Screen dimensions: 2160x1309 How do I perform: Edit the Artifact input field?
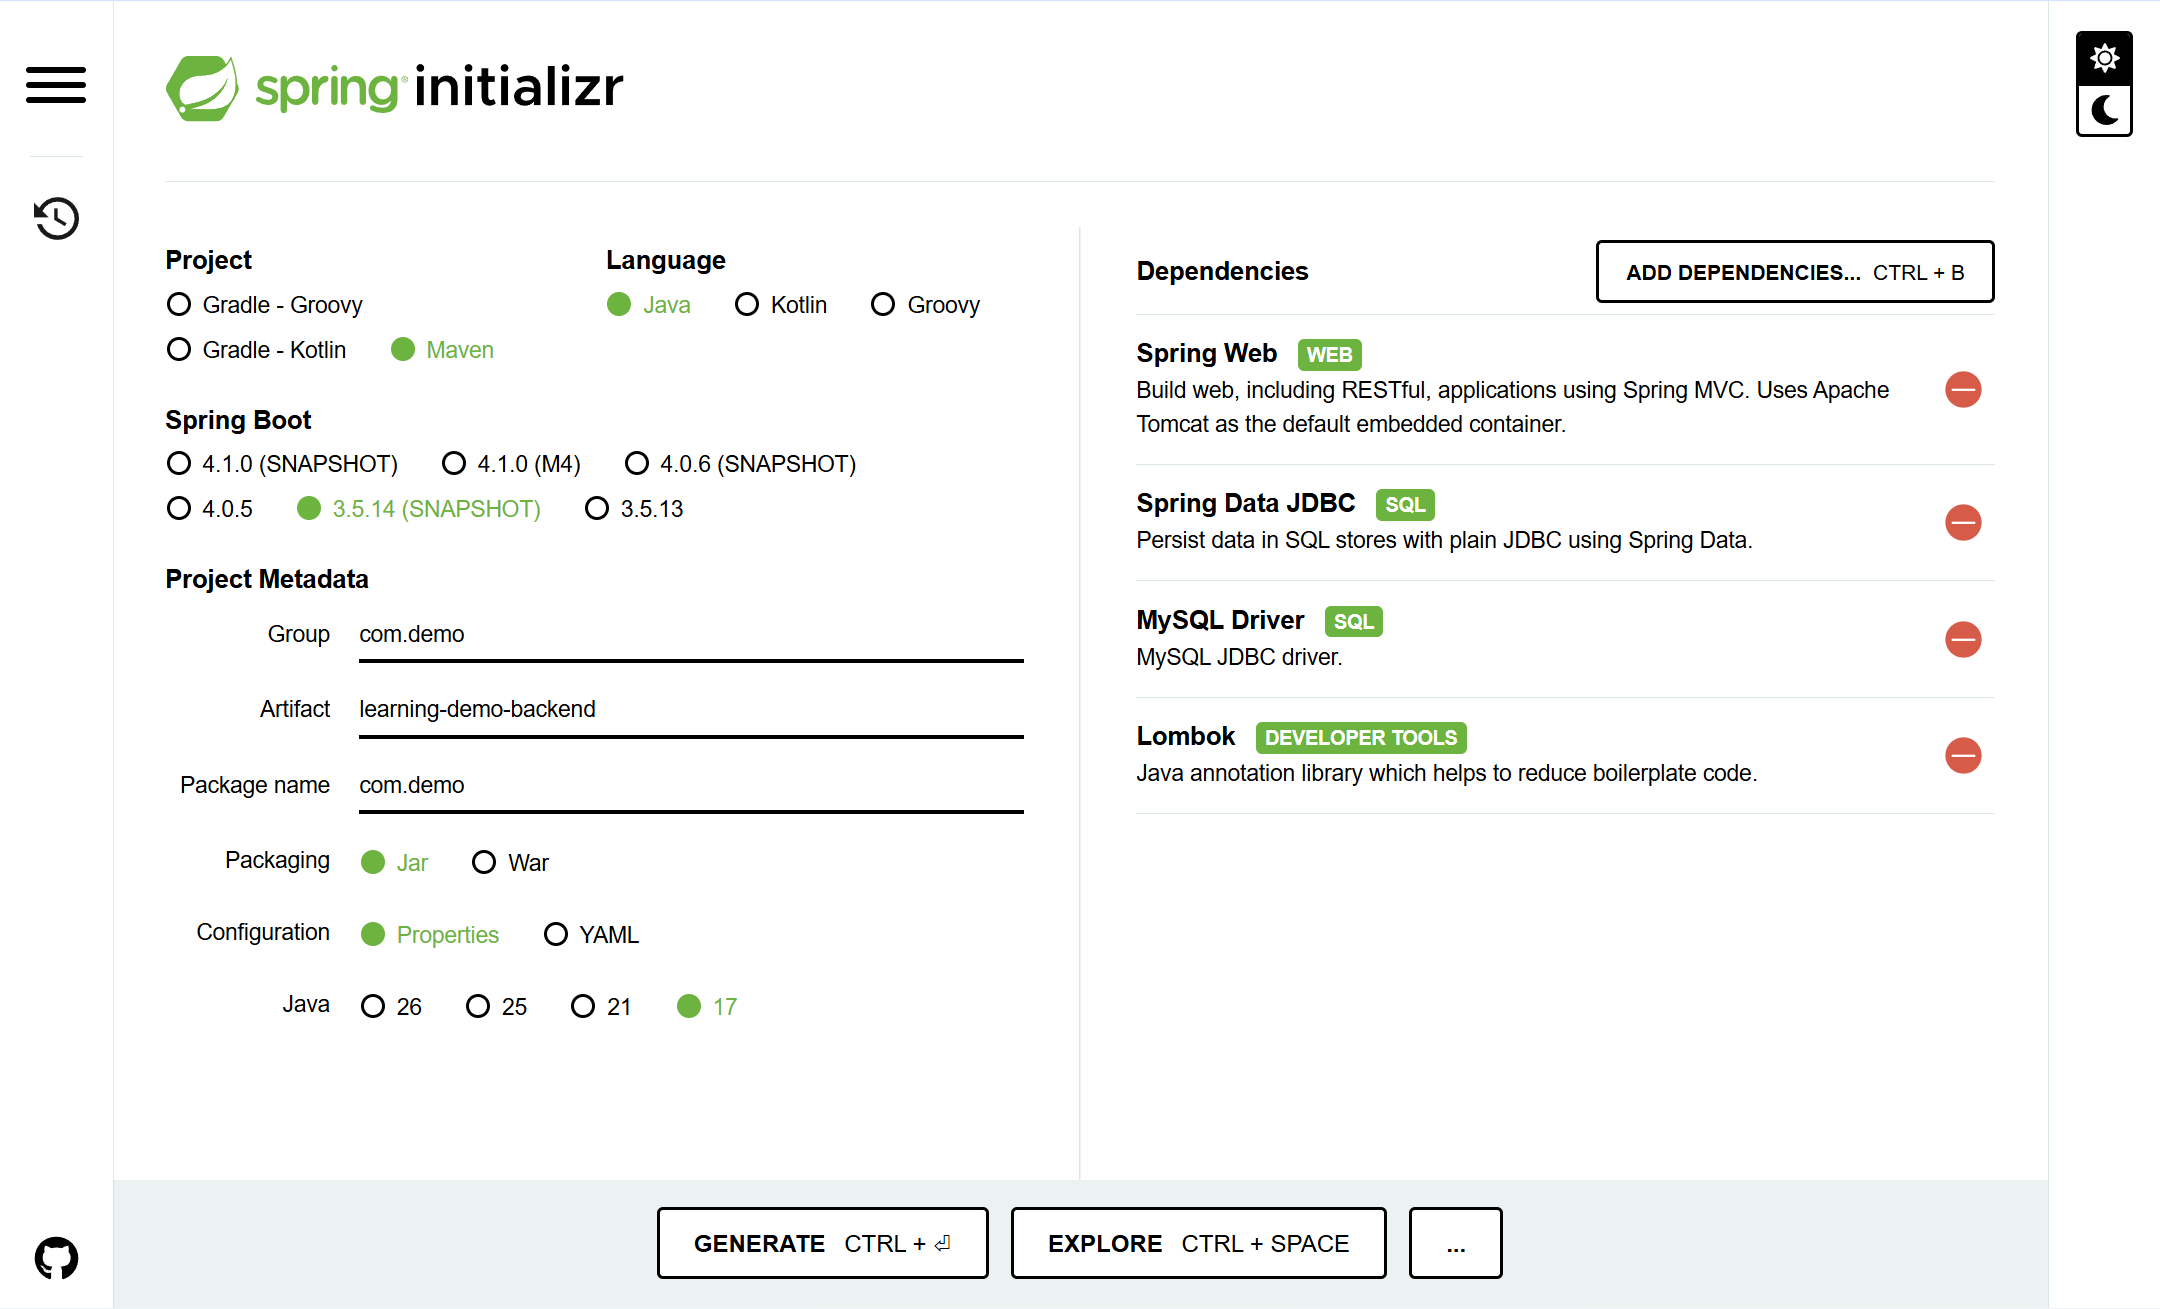point(690,709)
